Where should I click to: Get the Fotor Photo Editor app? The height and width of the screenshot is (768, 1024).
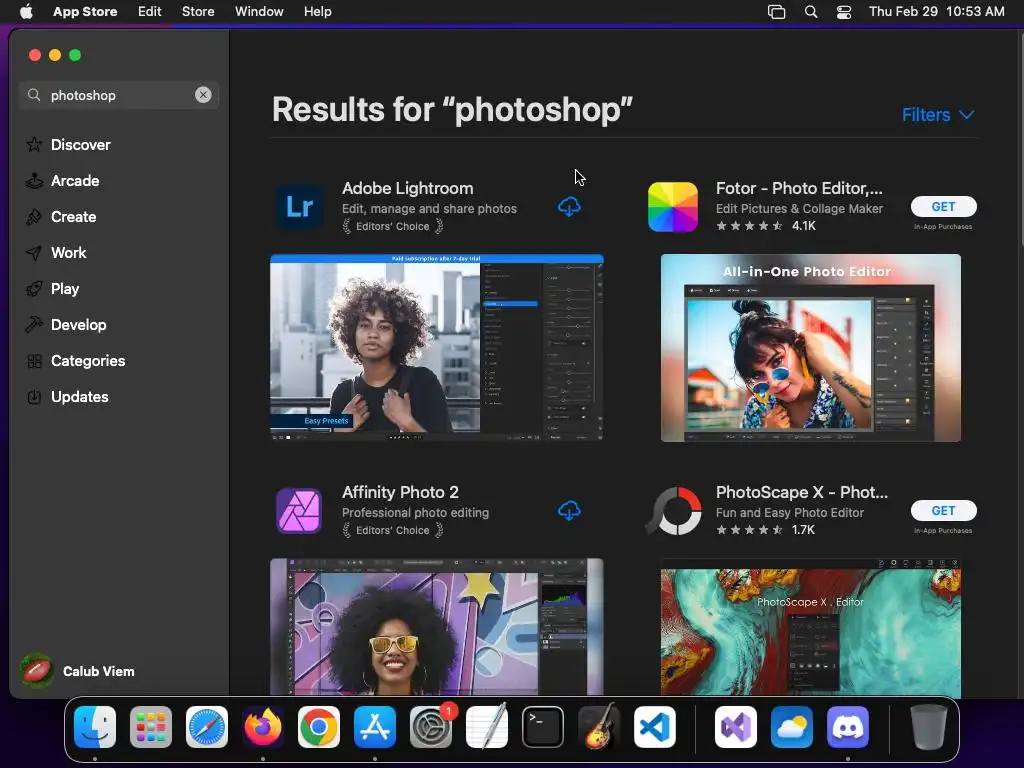pos(943,206)
